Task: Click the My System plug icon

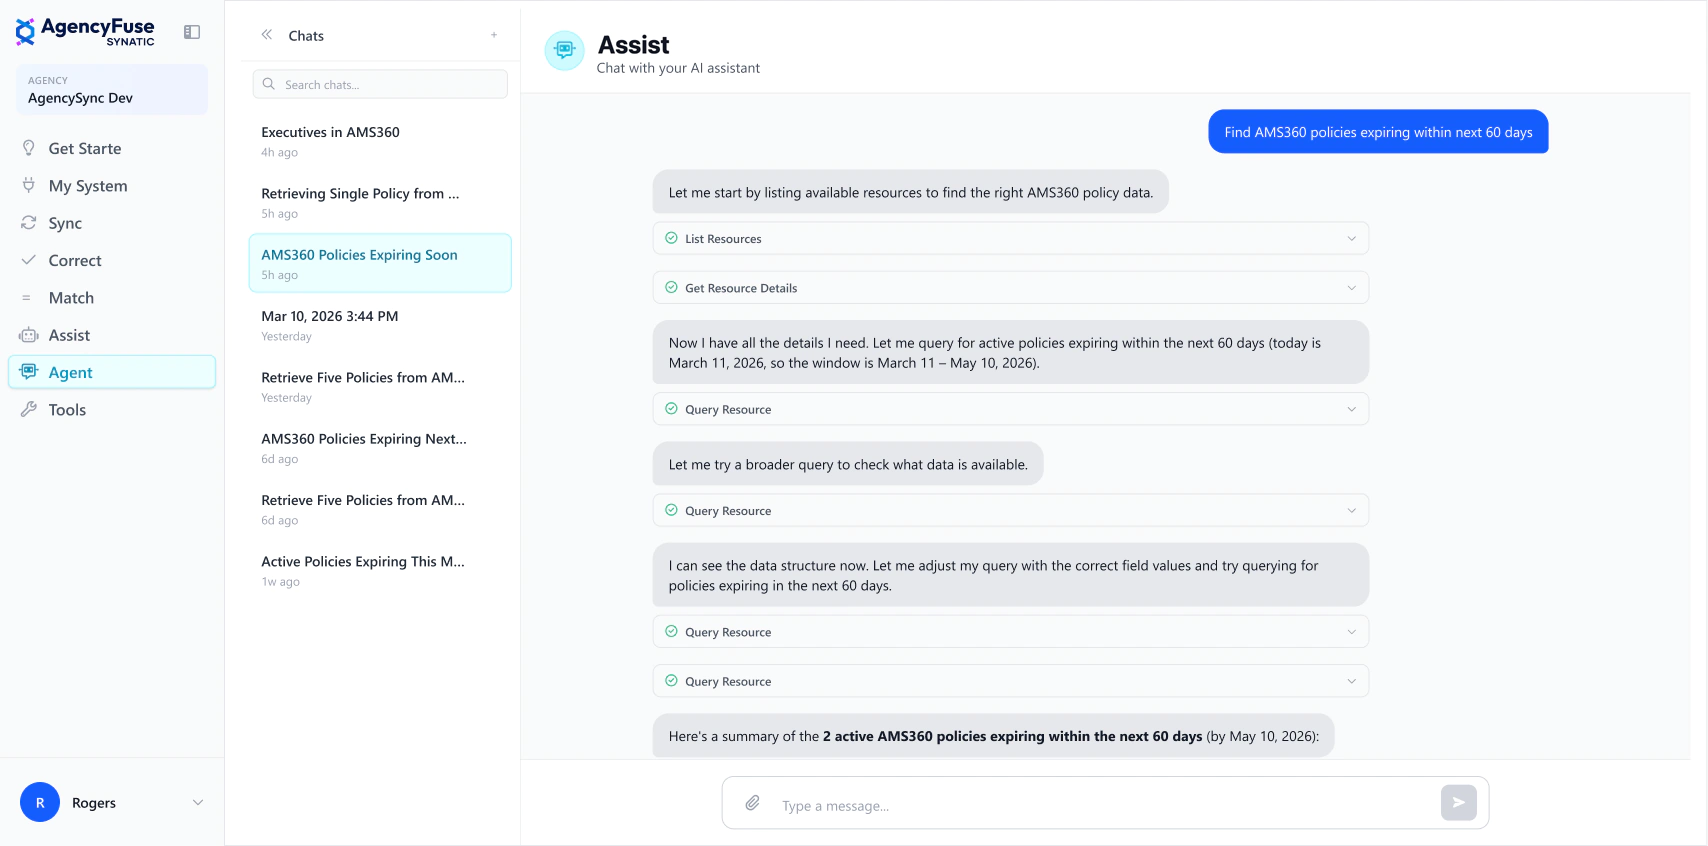Action: point(29,185)
